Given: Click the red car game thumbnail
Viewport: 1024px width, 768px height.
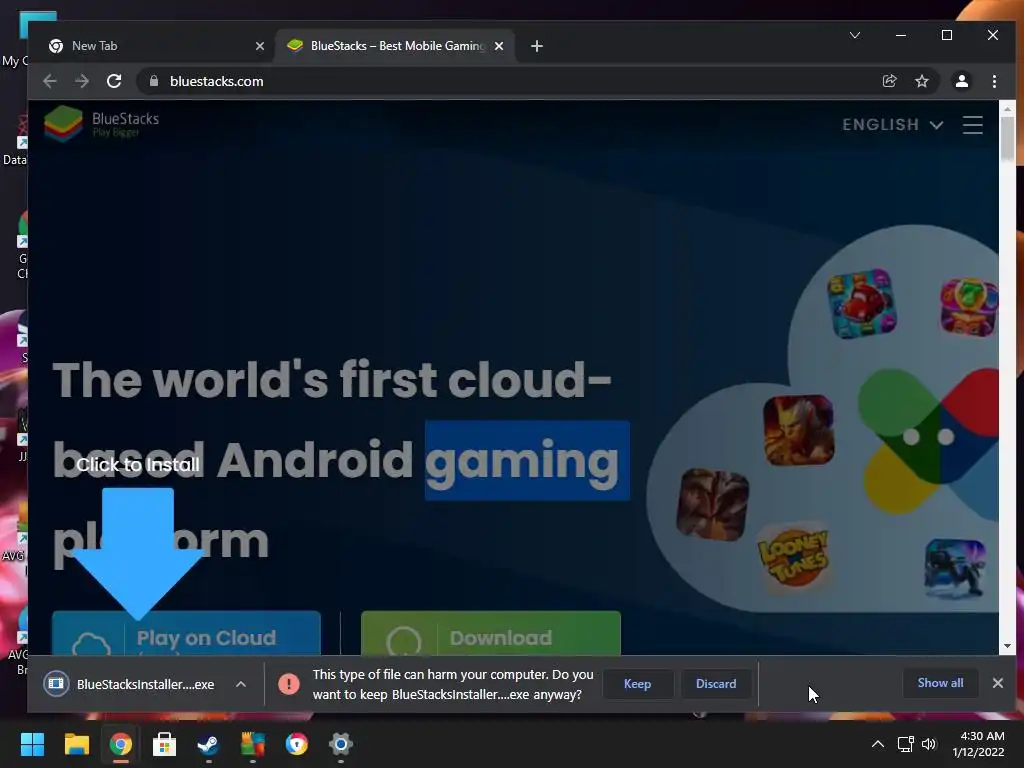Looking at the screenshot, I should (x=862, y=304).
